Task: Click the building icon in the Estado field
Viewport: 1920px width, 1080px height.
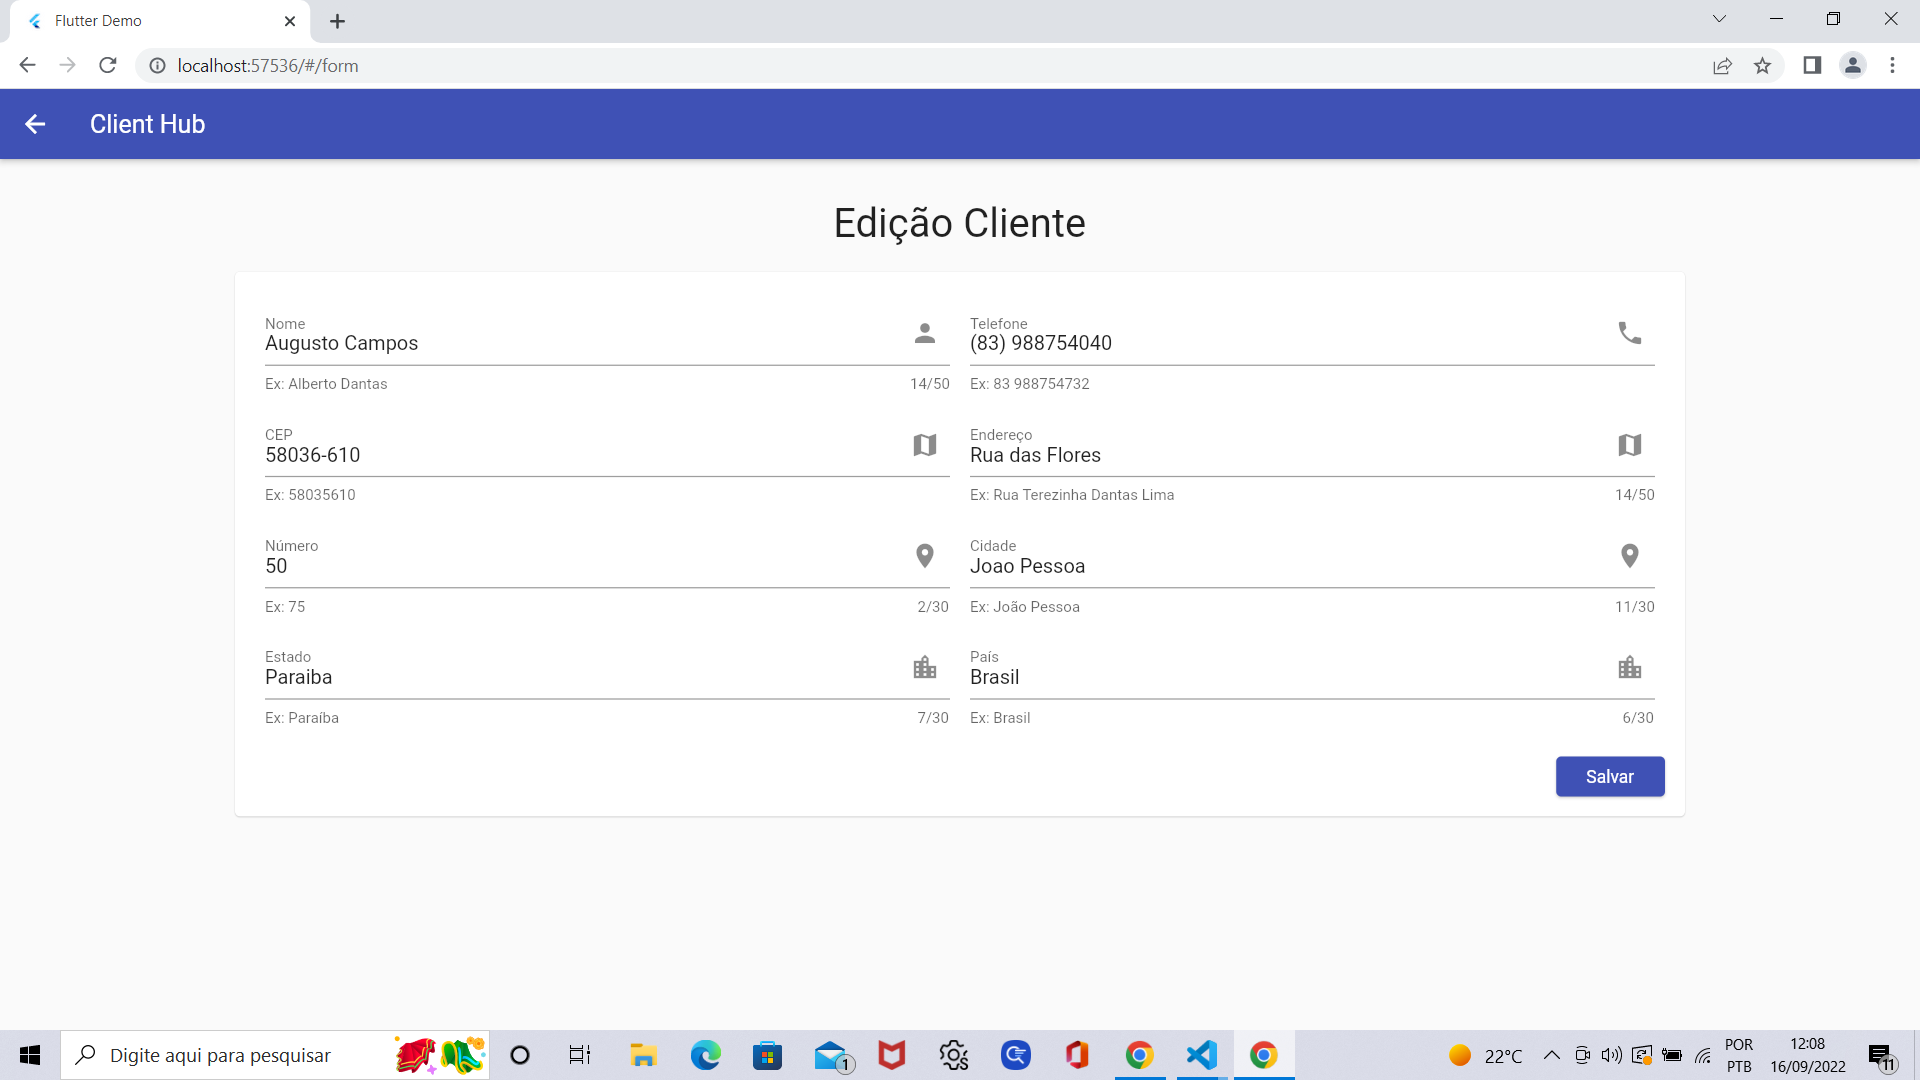Action: pos(924,667)
